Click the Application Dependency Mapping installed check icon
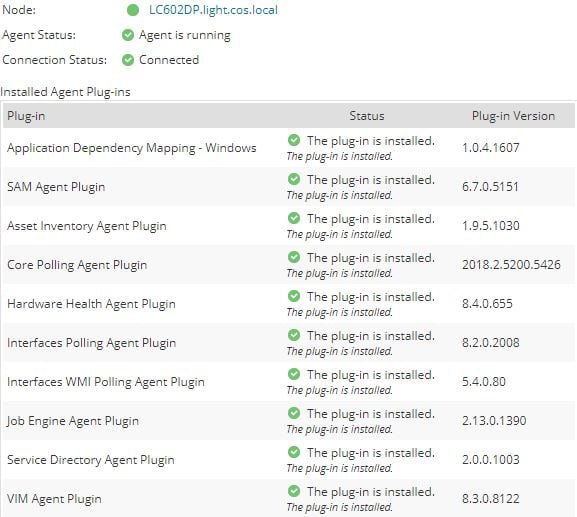 (294, 140)
